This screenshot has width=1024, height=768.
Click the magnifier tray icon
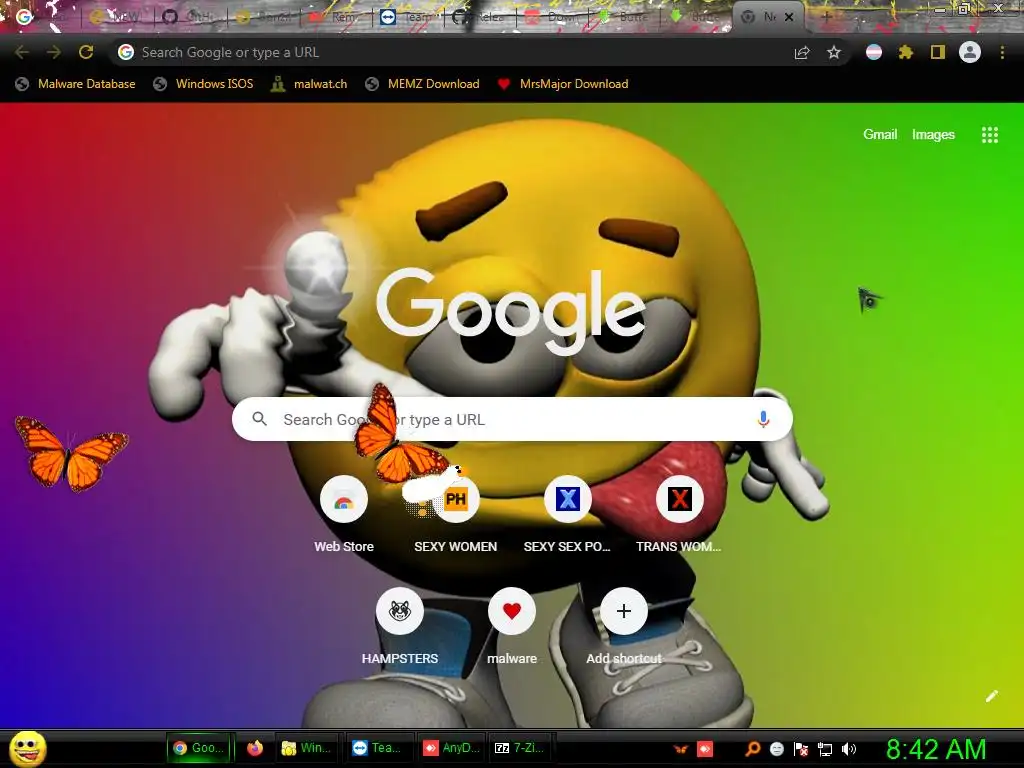[752, 749]
